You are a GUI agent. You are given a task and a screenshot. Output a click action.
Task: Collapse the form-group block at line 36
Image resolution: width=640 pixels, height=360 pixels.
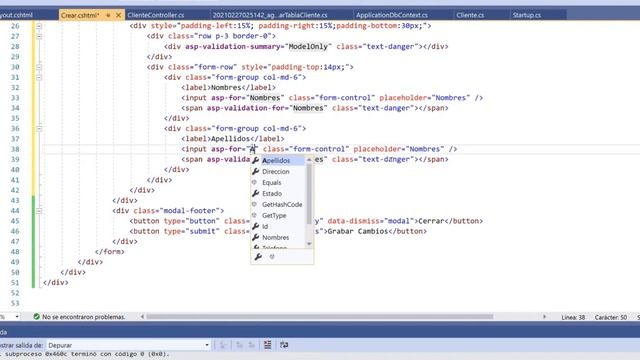39,129
